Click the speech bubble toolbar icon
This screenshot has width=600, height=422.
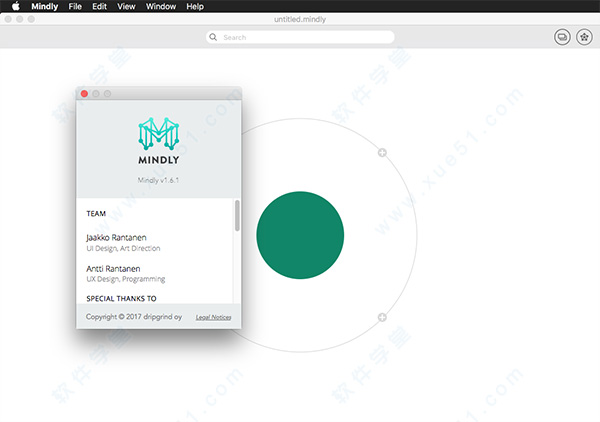click(562, 37)
